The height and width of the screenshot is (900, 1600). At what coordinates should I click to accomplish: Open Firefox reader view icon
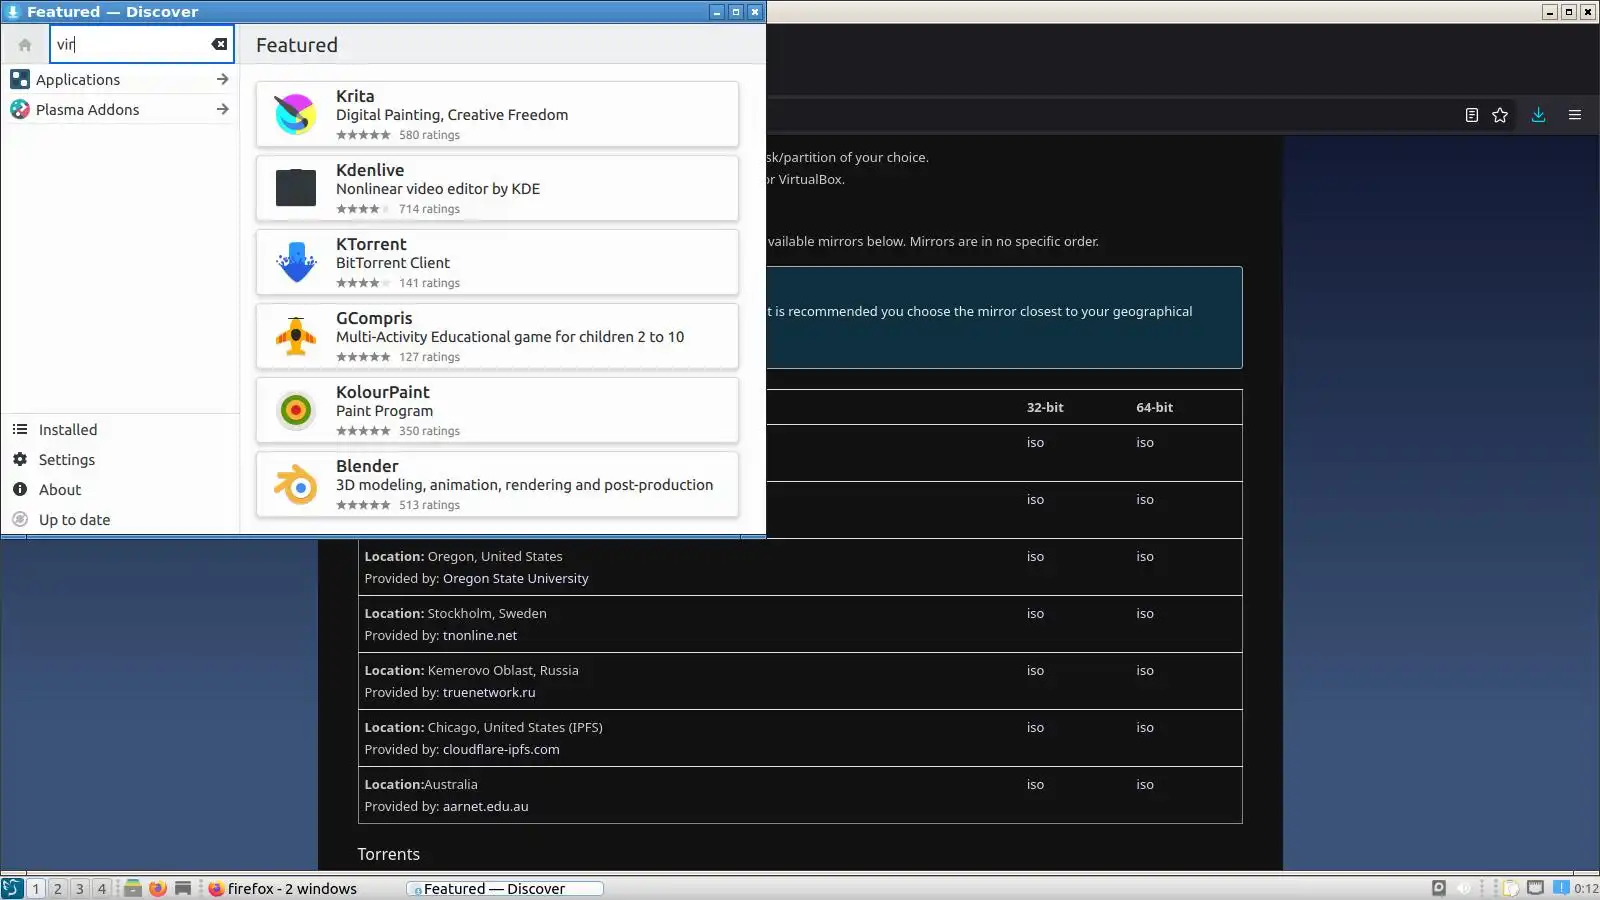pos(1471,115)
